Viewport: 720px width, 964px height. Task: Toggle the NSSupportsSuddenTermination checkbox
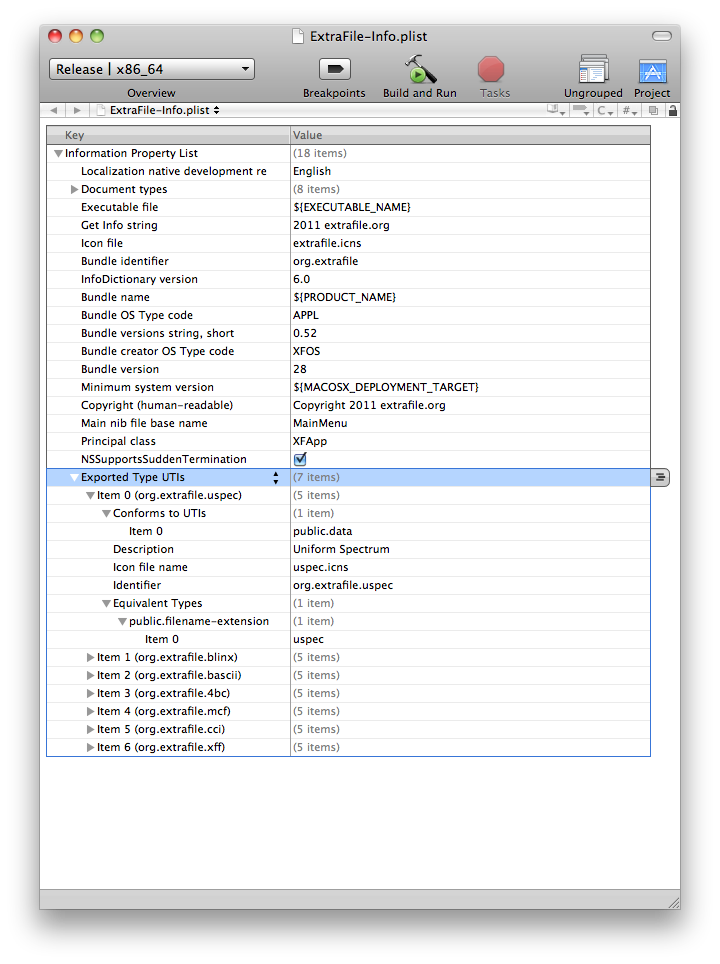(x=300, y=459)
